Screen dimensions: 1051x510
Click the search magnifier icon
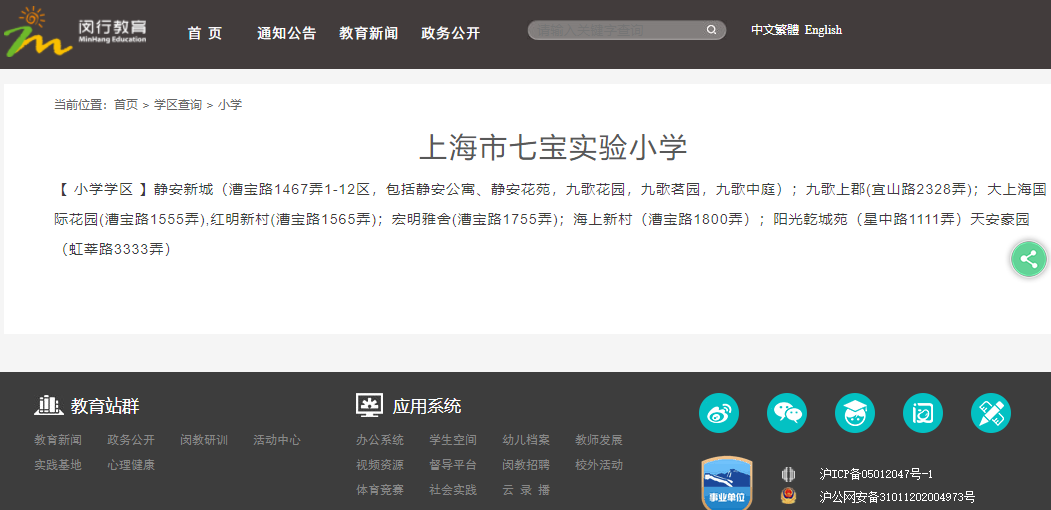(x=711, y=30)
